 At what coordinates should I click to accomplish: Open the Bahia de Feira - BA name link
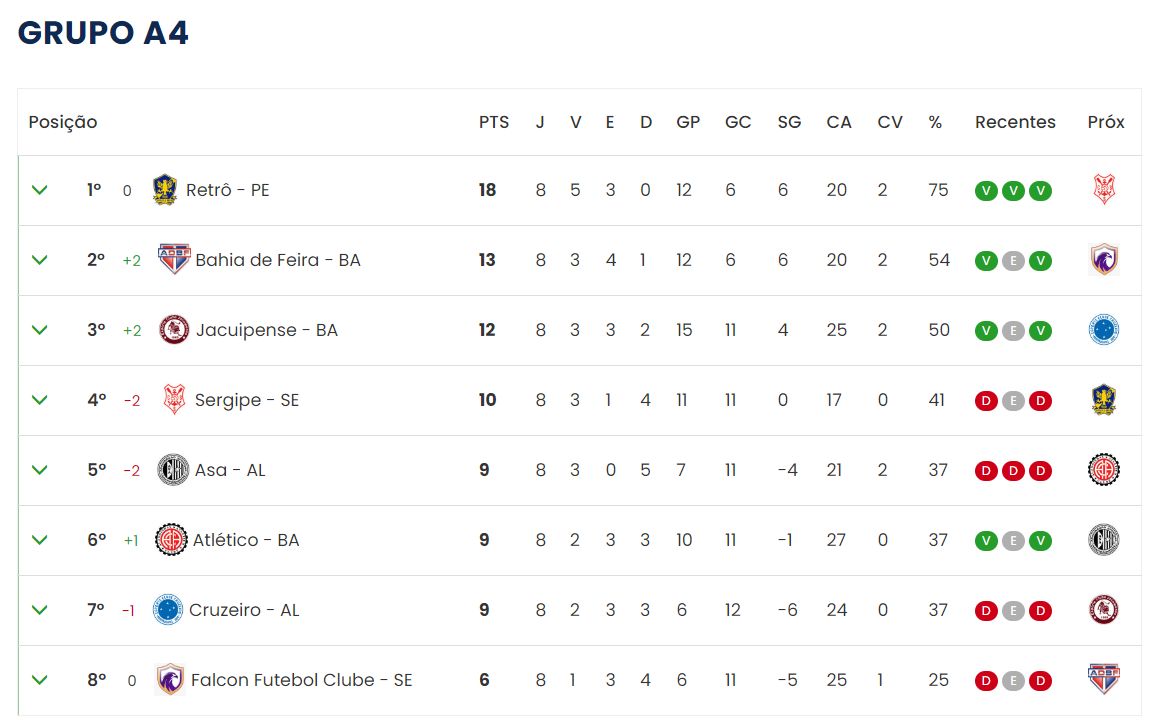278,260
